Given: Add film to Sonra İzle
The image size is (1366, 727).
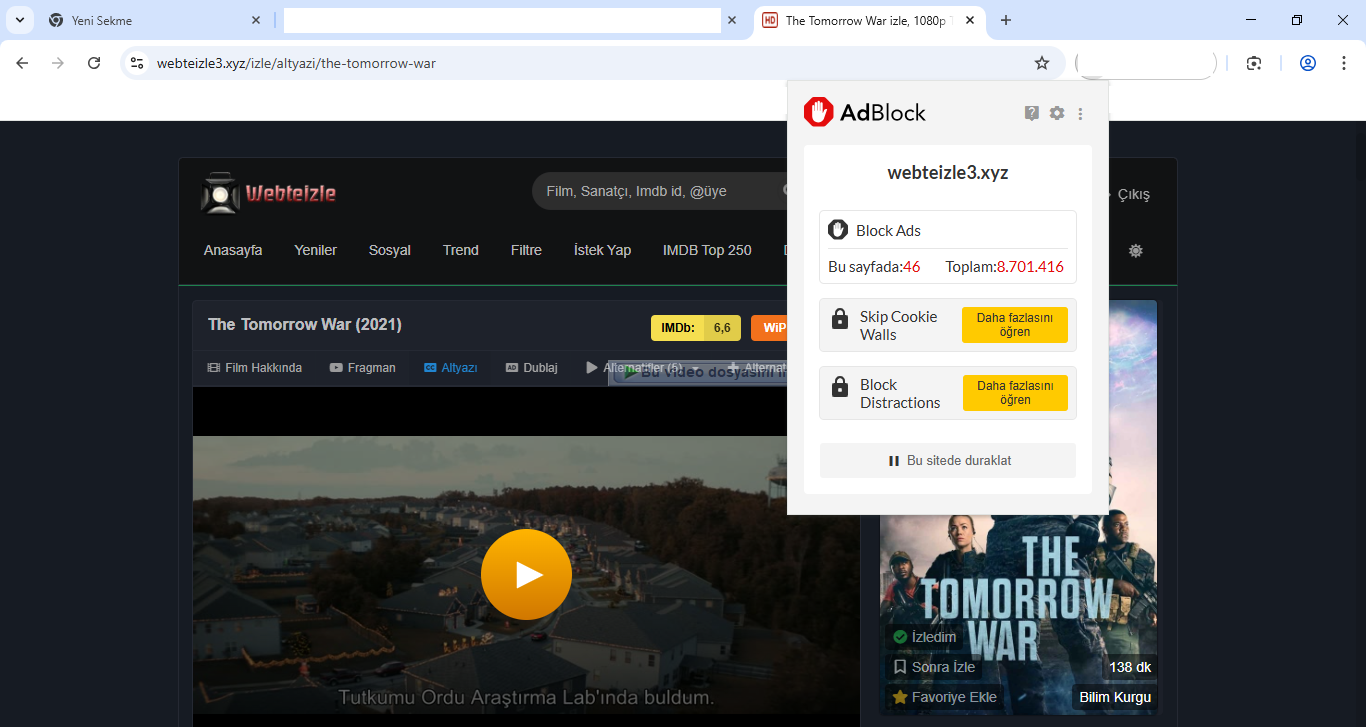Looking at the screenshot, I should (934, 667).
